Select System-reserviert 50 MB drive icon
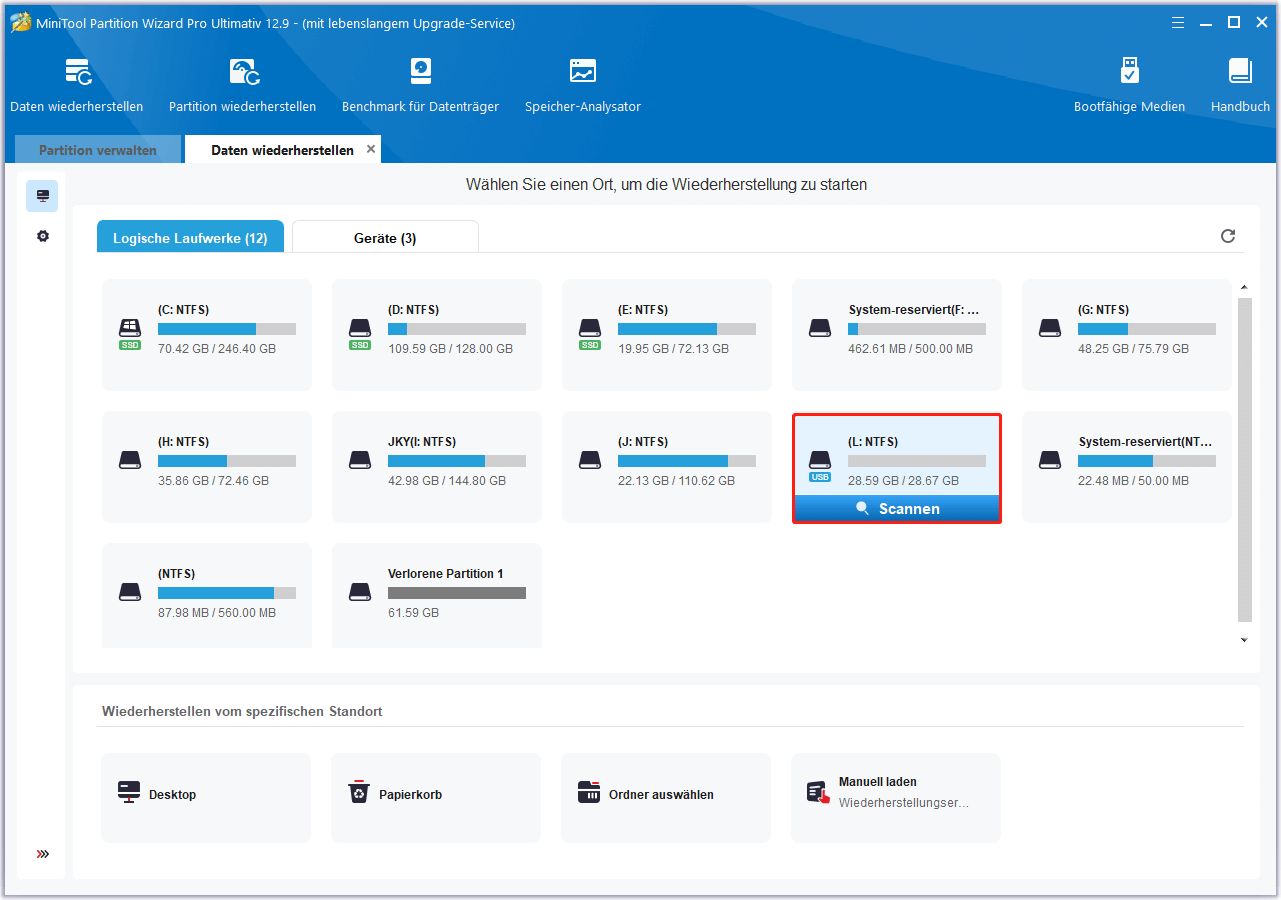Screen dimensions: 1281x900 click(1050, 460)
